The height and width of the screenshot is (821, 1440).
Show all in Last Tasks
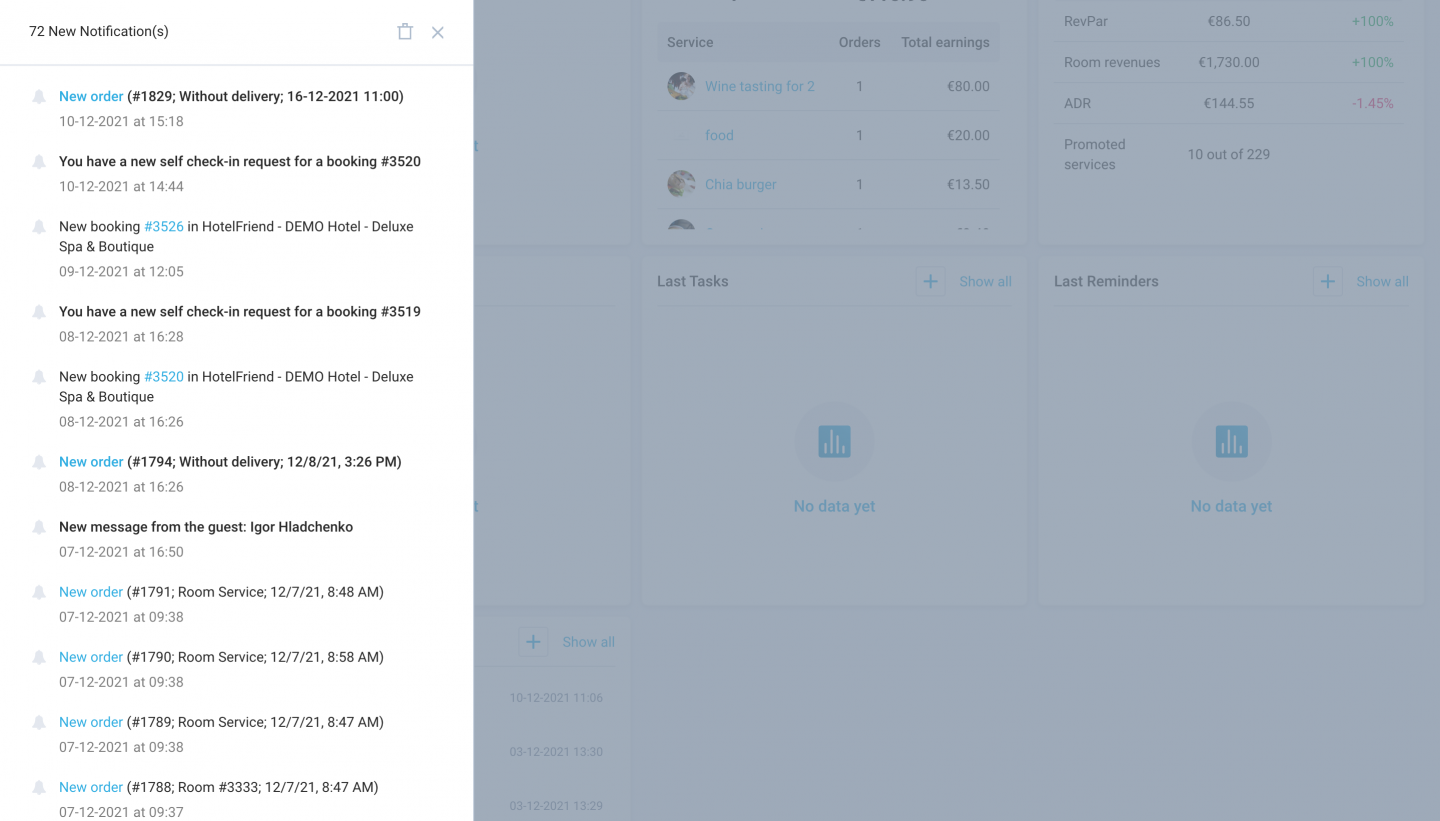click(985, 282)
